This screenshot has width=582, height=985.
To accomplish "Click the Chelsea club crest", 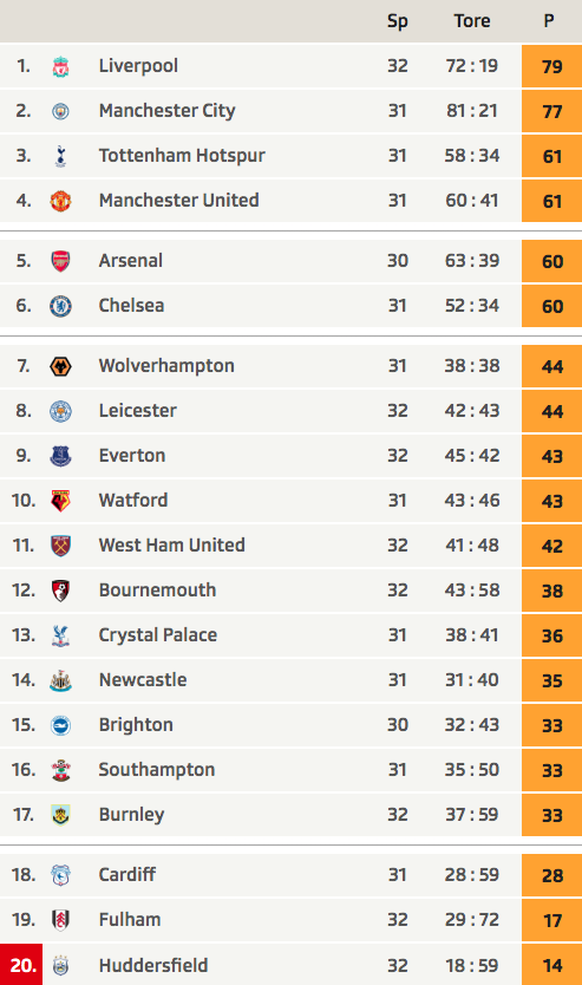I will [60, 306].
